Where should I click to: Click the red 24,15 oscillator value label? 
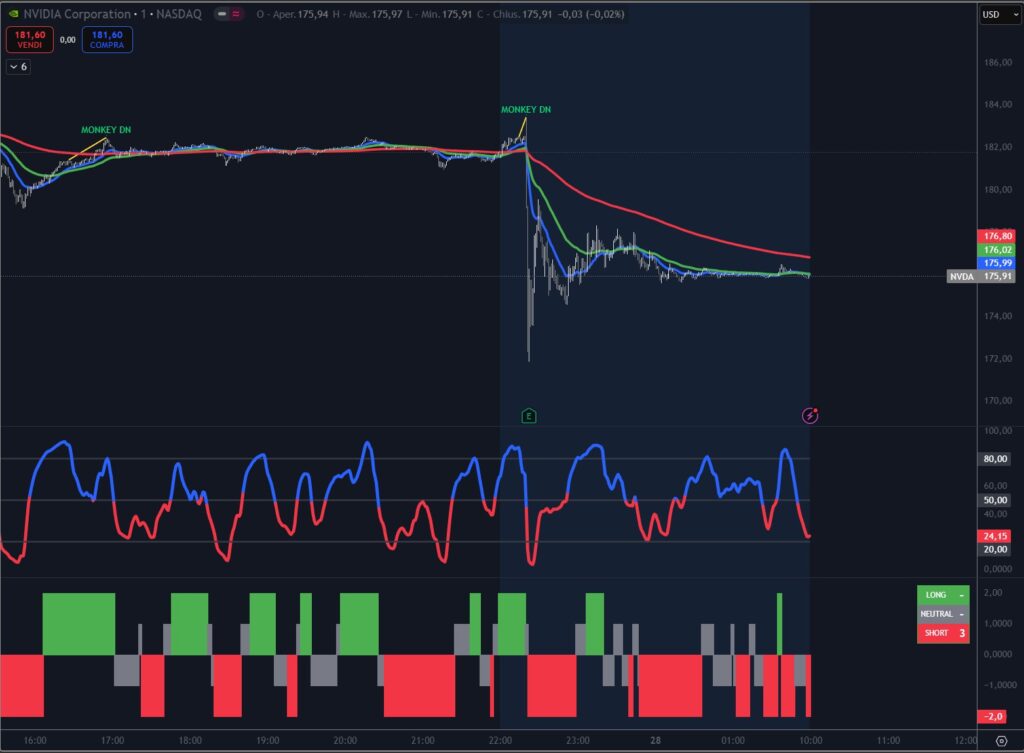[998, 536]
